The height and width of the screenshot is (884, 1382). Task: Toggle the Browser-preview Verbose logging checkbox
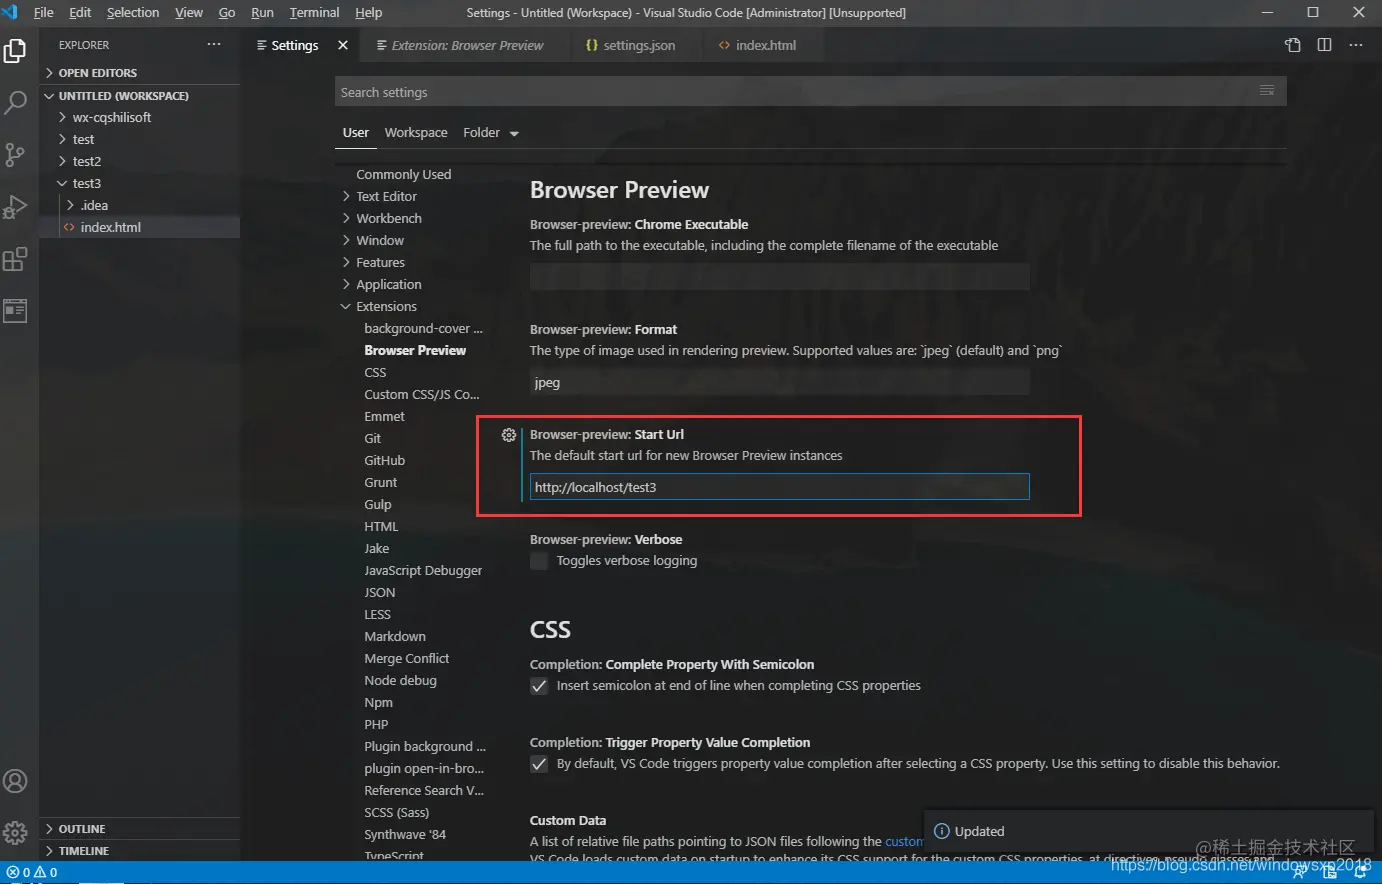[x=539, y=561]
